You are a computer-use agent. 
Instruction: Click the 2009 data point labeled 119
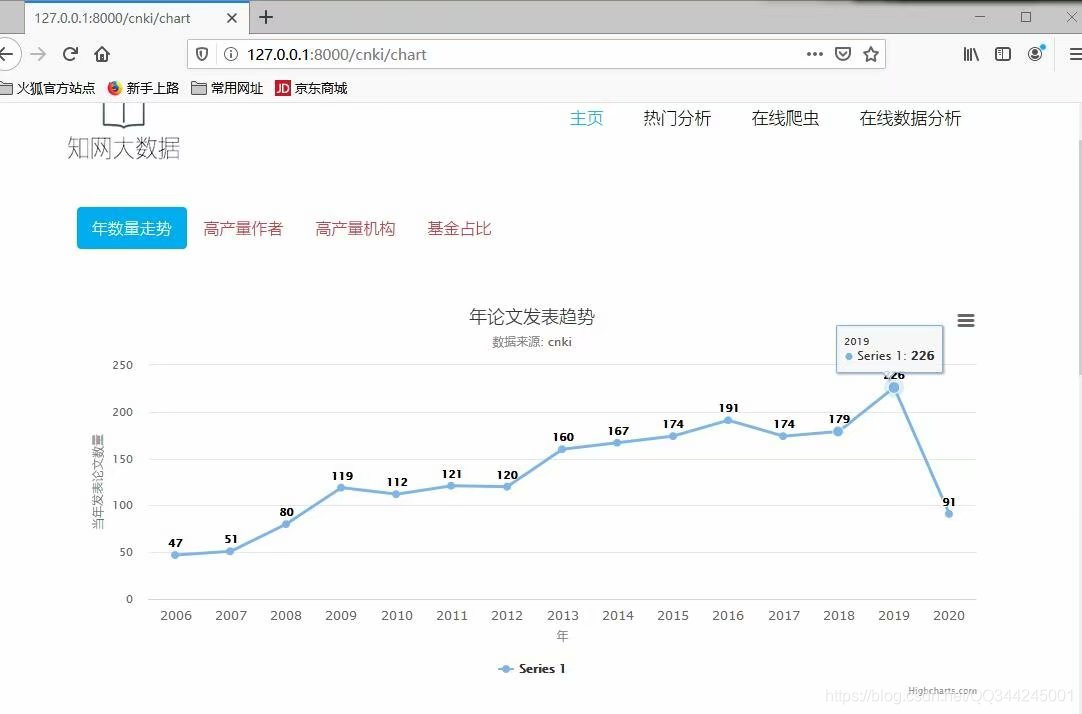tap(341, 488)
